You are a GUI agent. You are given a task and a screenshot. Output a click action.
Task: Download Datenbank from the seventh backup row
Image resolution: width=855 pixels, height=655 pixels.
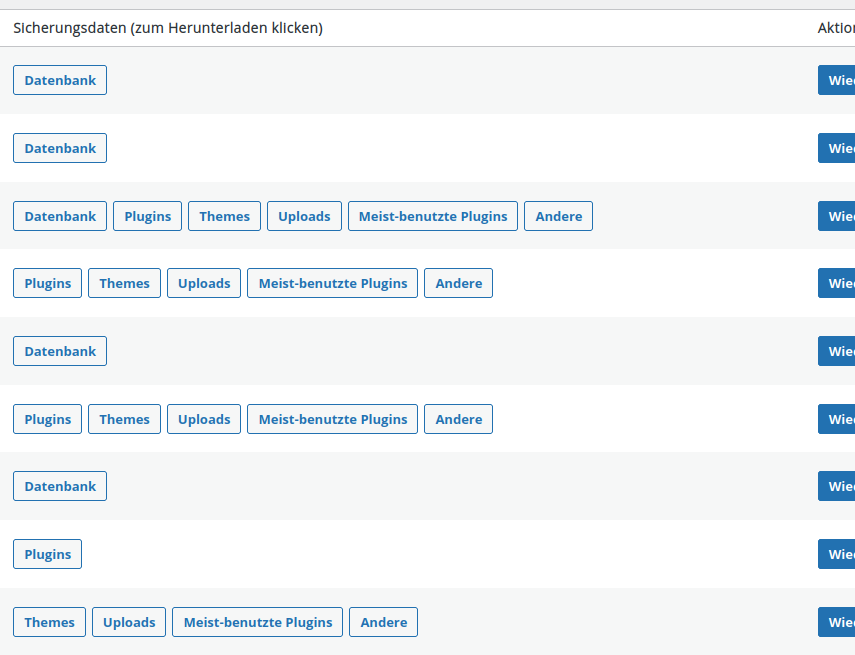click(x=60, y=486)
